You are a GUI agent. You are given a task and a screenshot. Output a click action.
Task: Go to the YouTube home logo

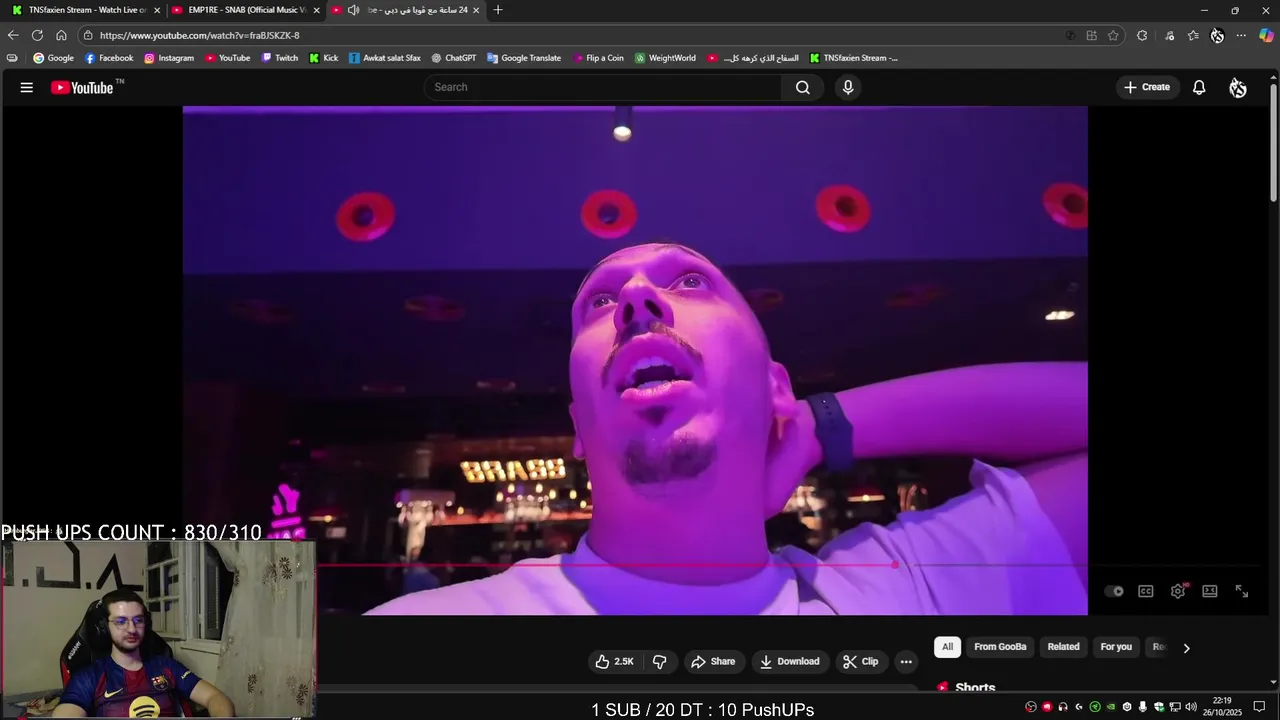pyautogui.click(x=82, y=87)
